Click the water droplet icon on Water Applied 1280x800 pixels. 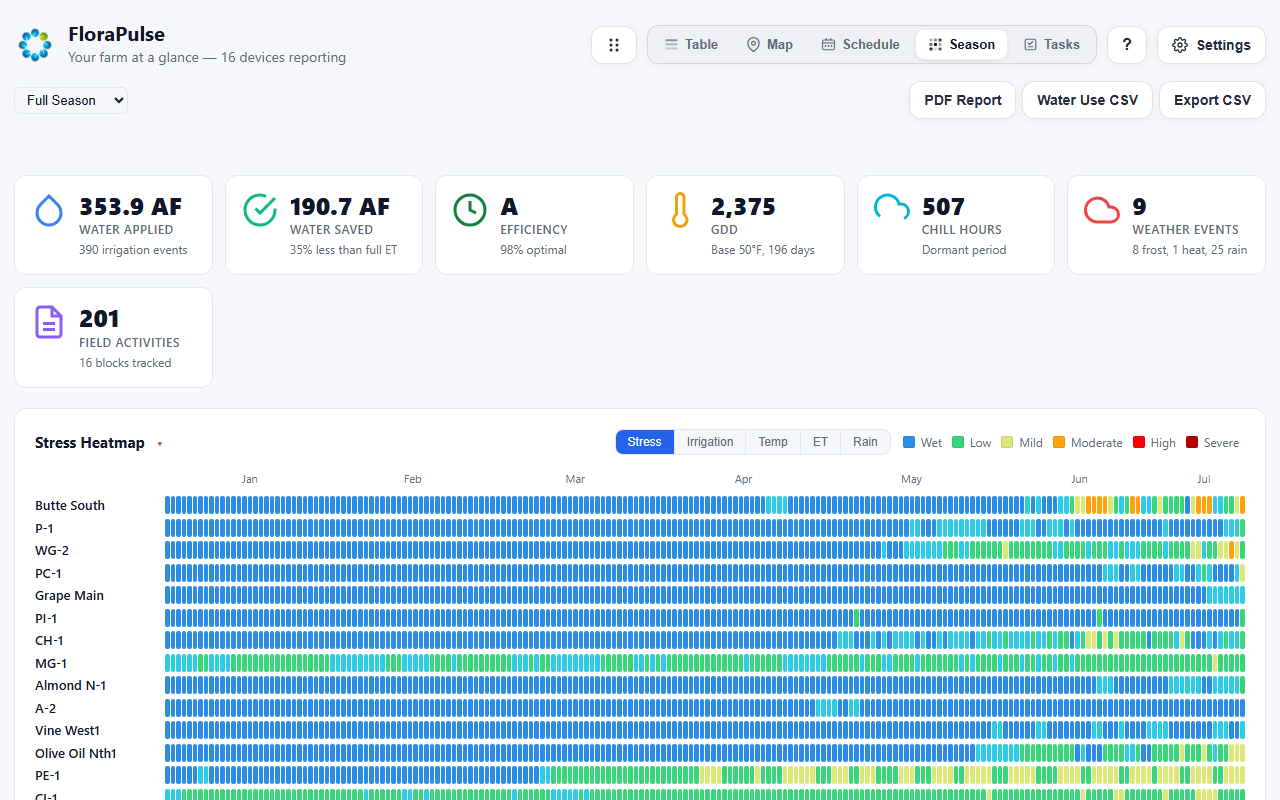tap(49, 211)
